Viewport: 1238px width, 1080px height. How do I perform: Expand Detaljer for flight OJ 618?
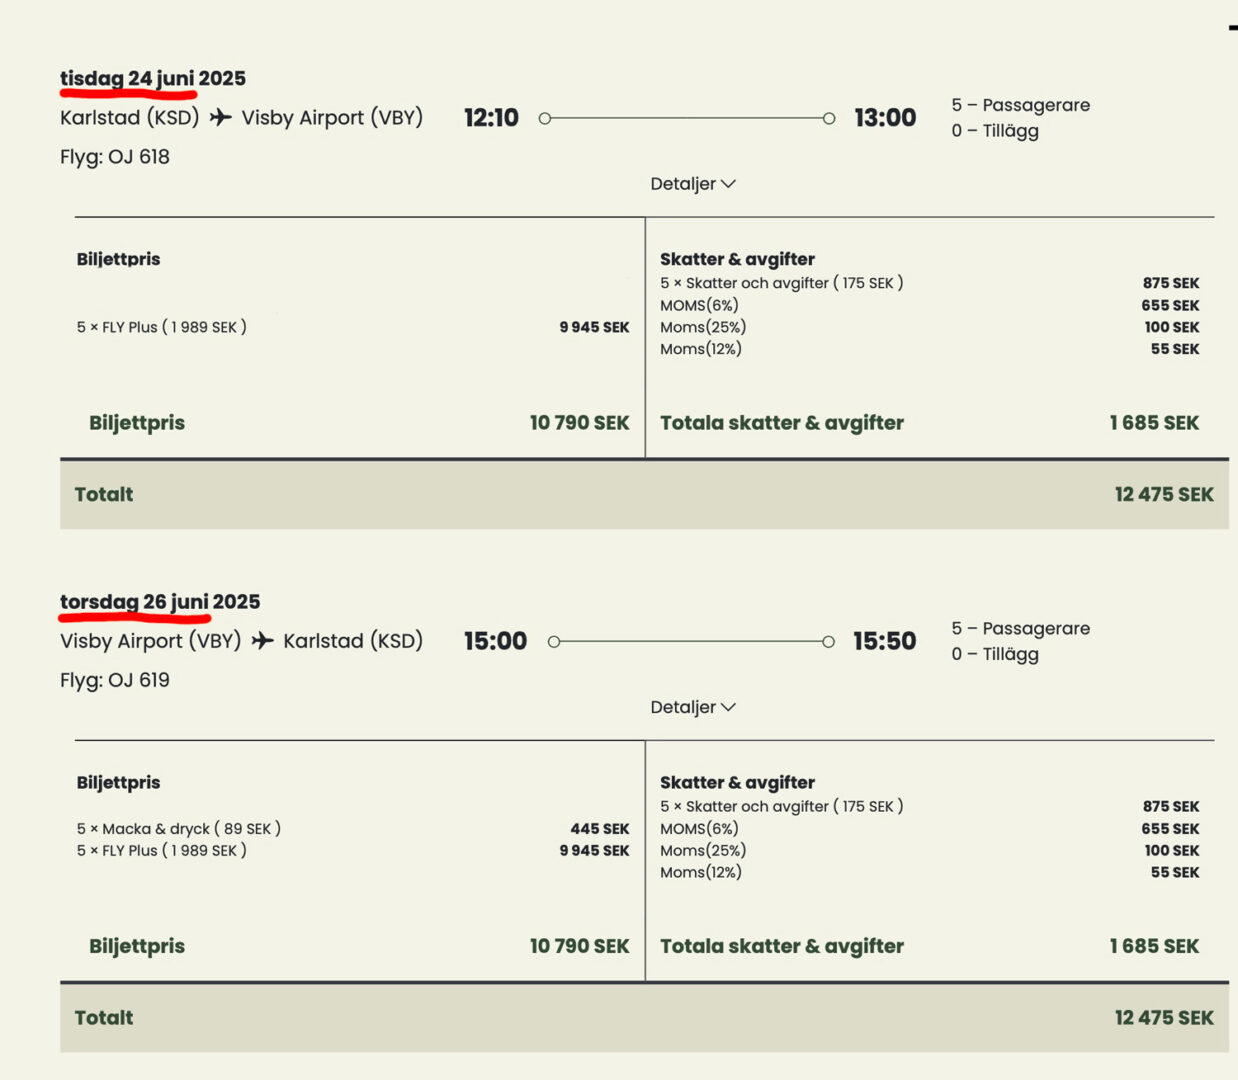pos(692,183)
